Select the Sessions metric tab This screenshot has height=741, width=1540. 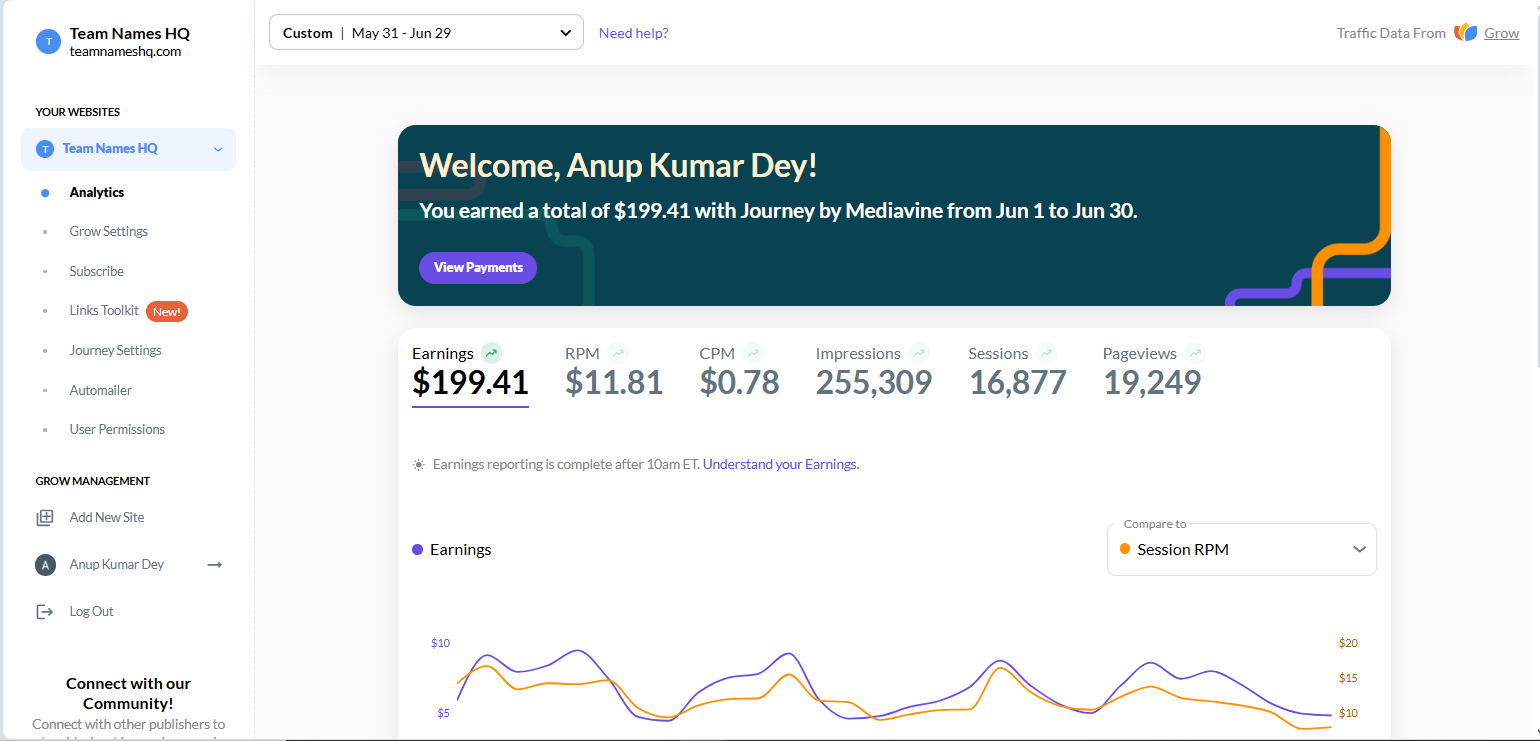[1017, 372]
